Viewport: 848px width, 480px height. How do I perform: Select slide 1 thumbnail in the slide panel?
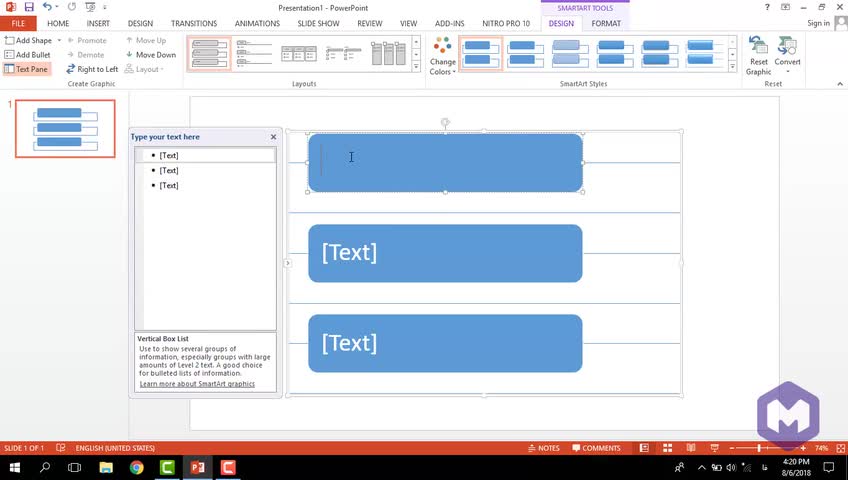(65, 129)
